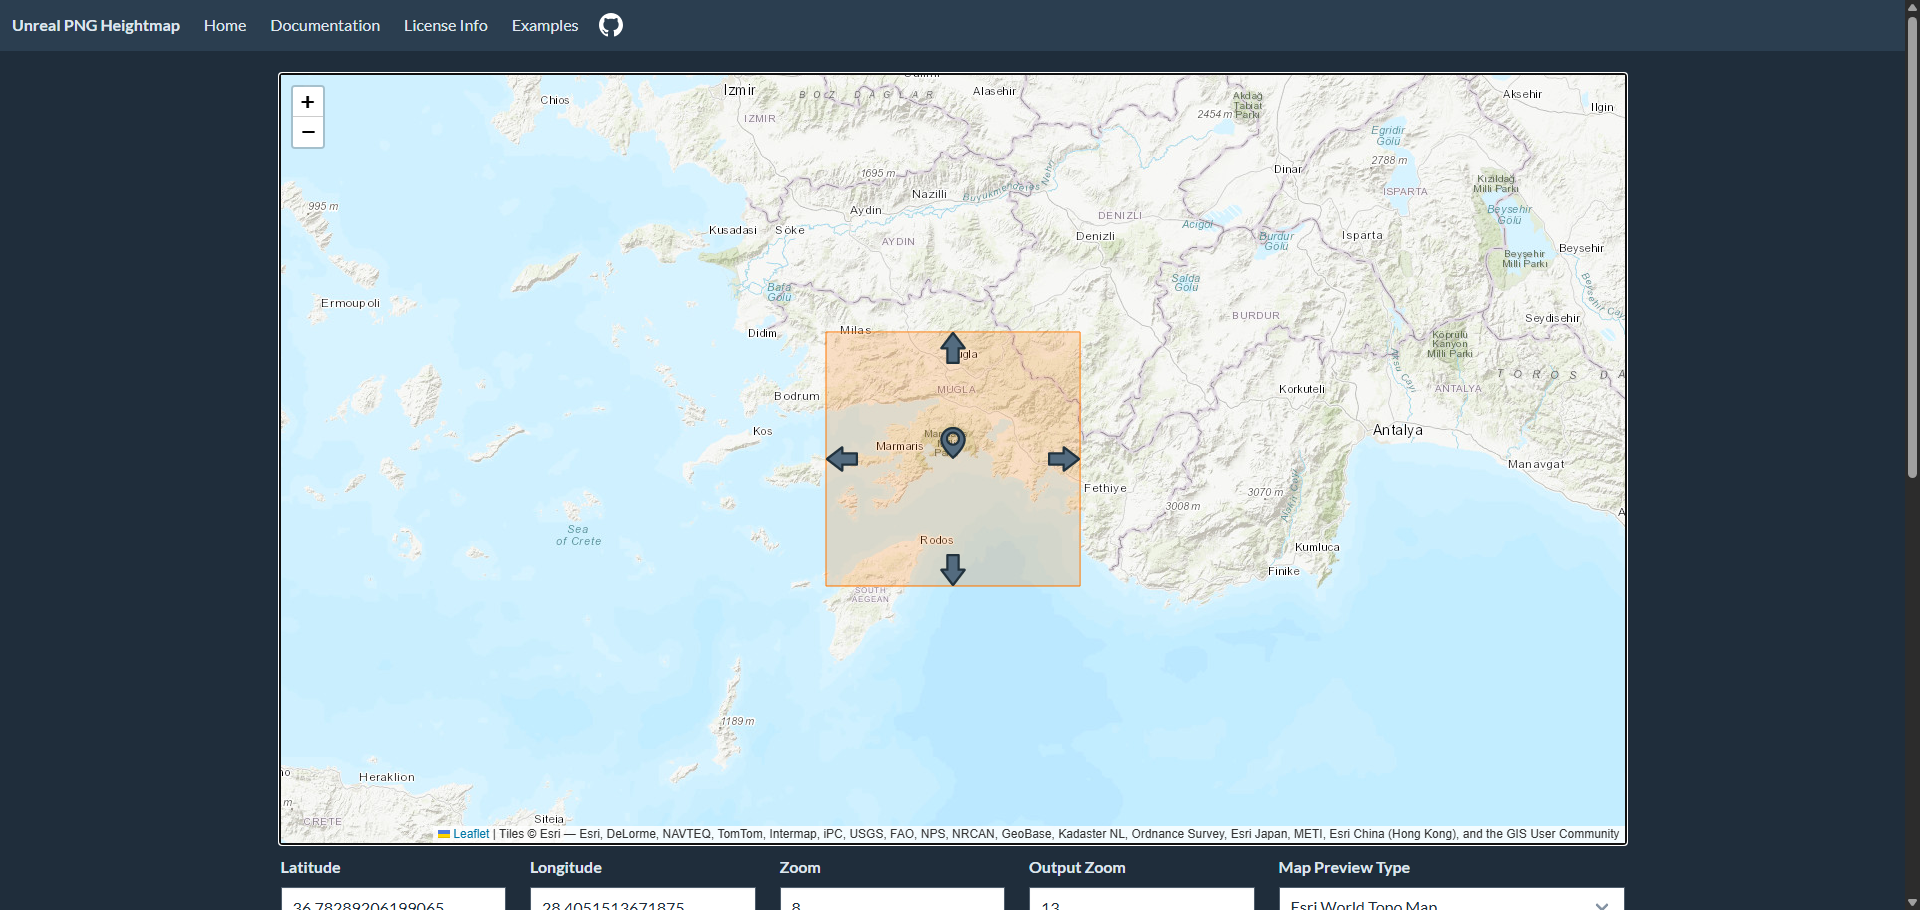Zoom in on the map
1920x910 pixels.
pos(308,102)
